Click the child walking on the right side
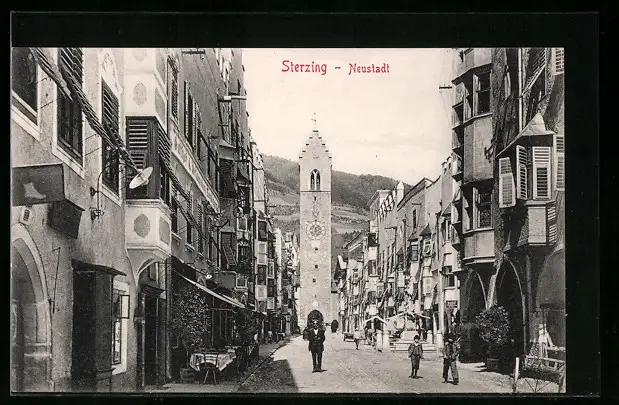 (x=415, y=356)
